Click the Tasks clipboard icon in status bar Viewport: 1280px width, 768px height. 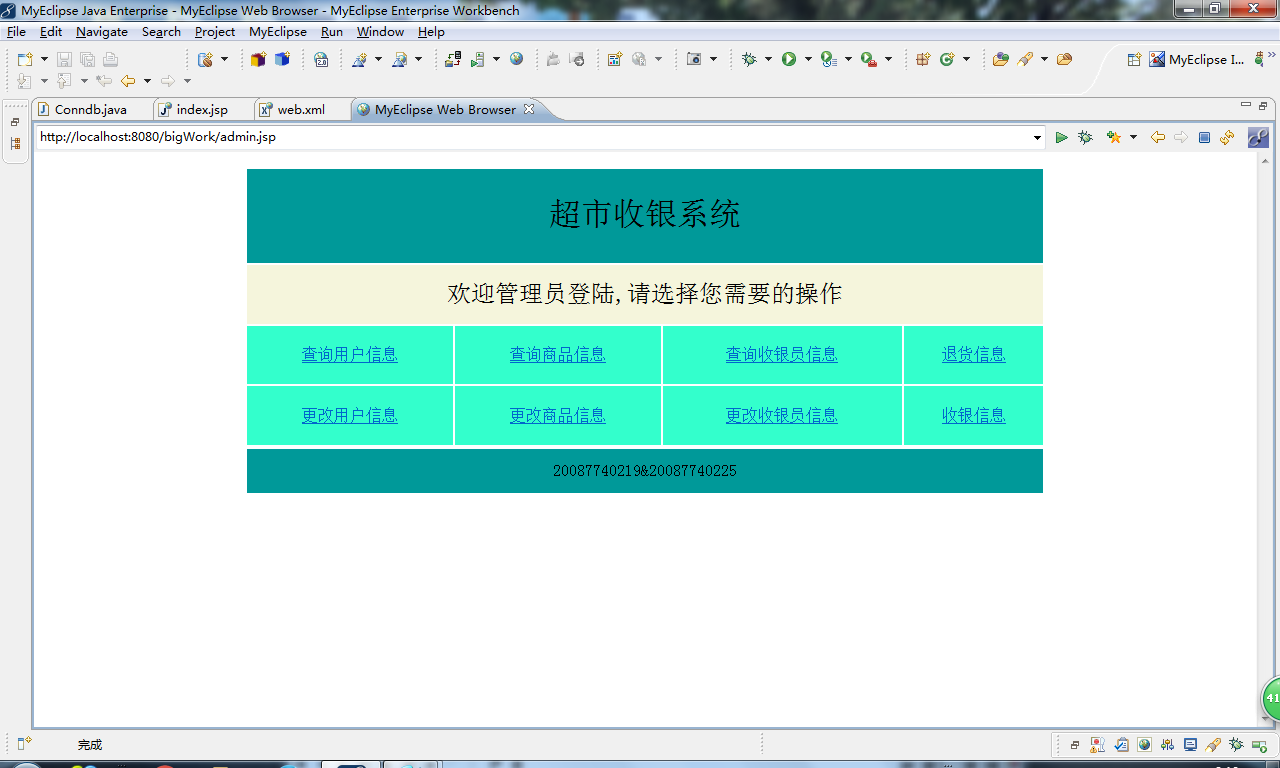pyautogui.click(x=1121, y=744)
